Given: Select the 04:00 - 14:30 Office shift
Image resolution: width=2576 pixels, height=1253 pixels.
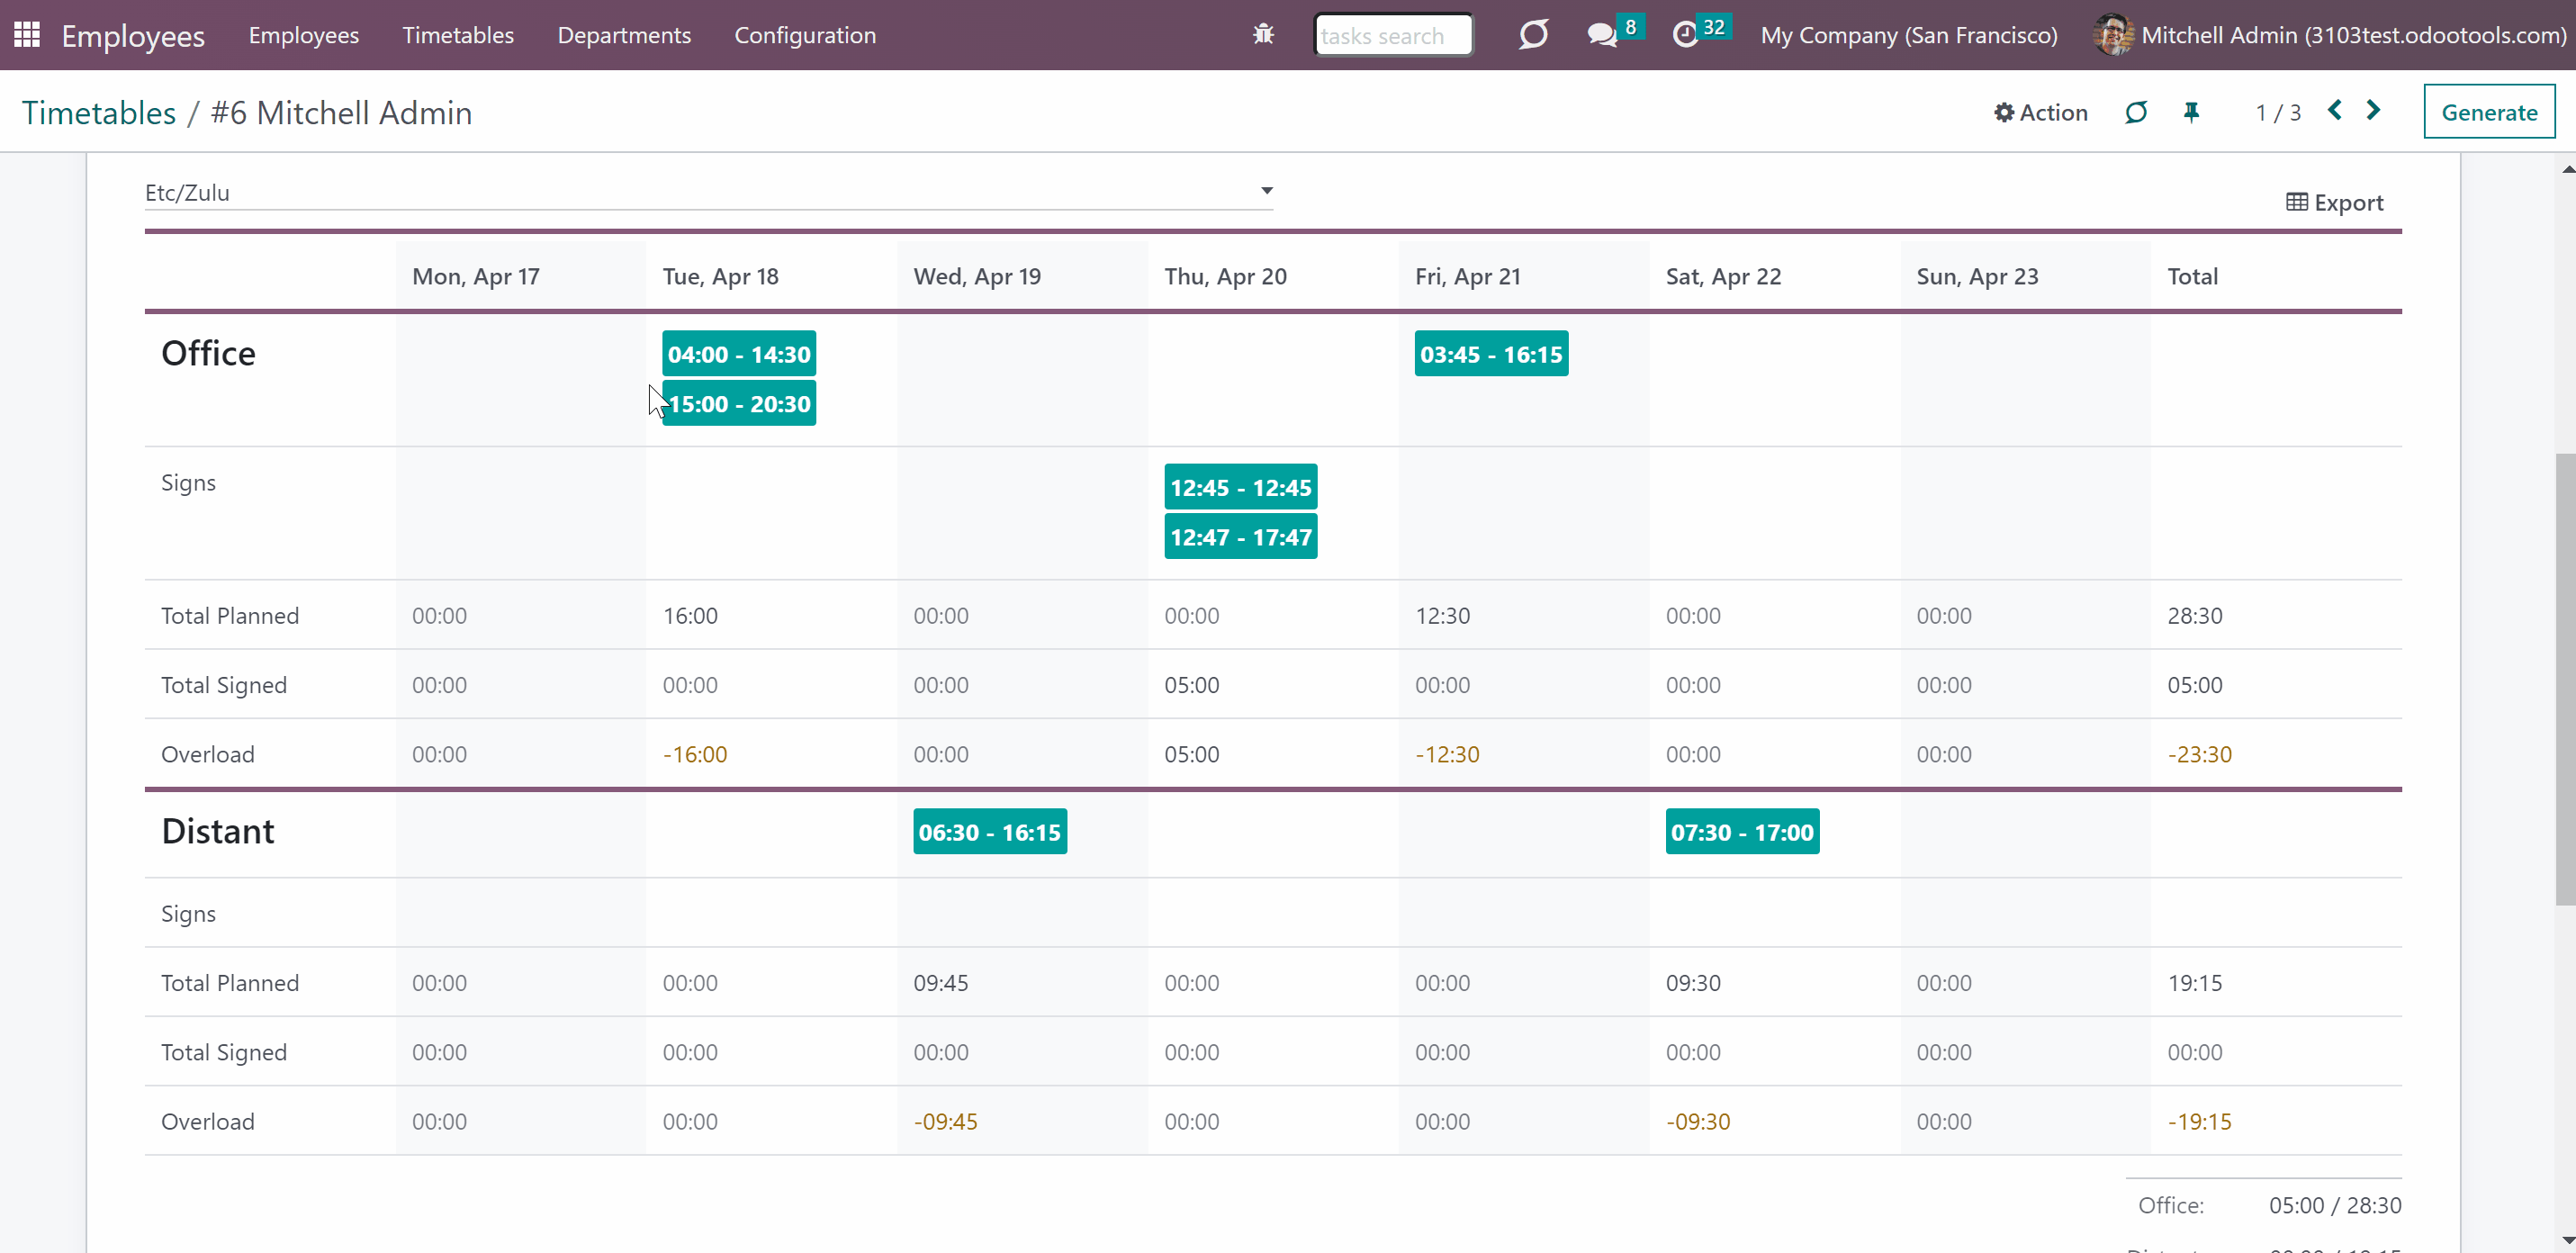Looking at the screenshot, I should 739,354.
